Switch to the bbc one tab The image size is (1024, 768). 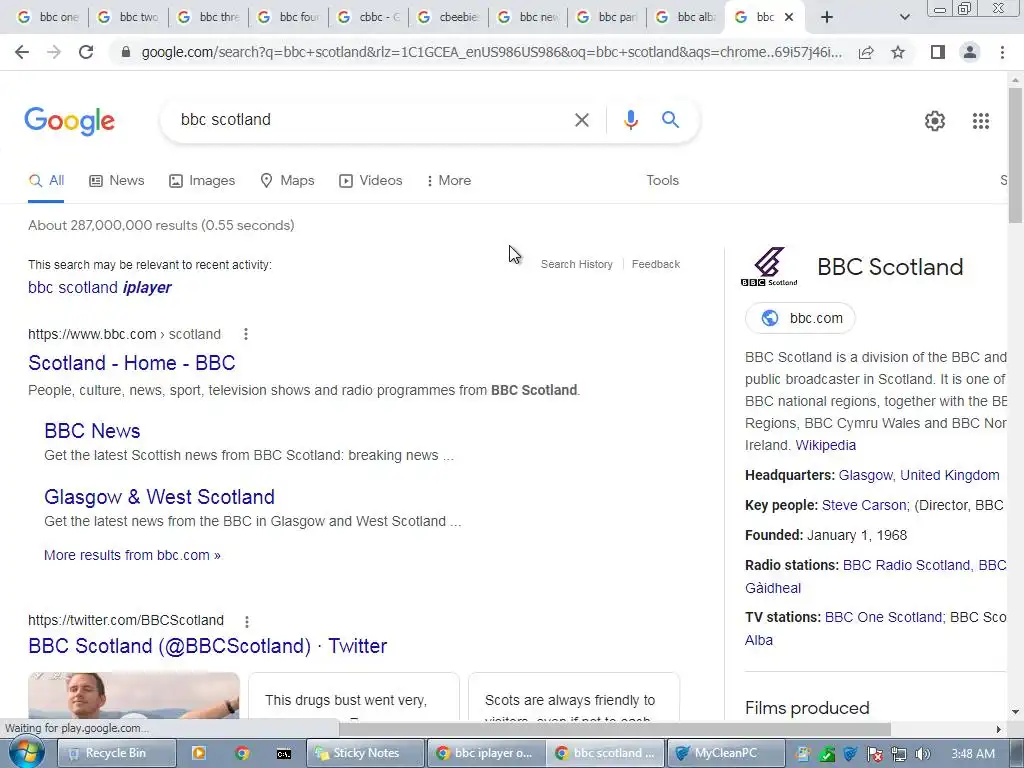click(48, 17)
